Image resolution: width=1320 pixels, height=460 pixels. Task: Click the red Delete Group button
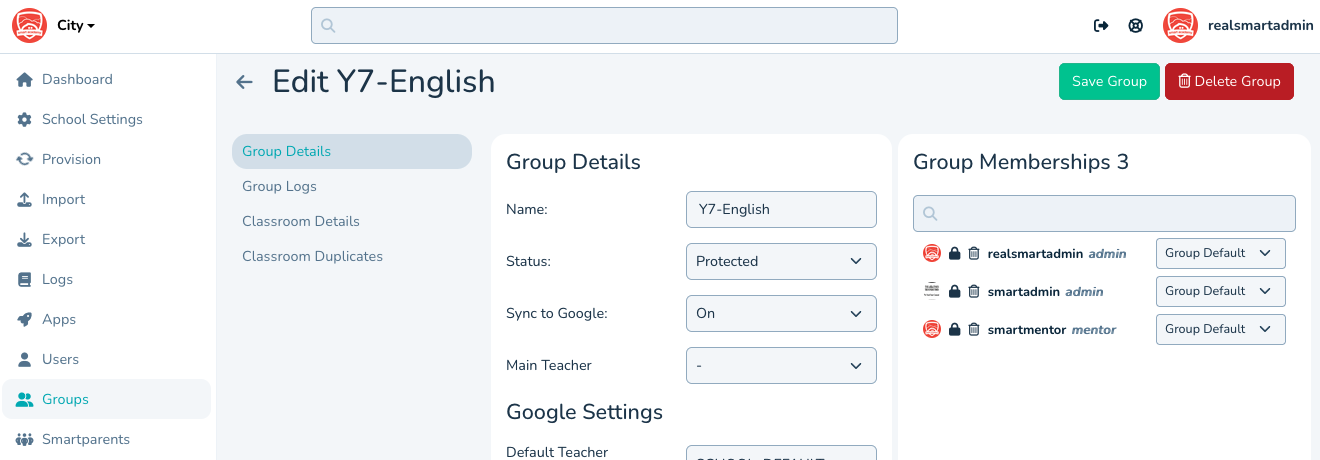[x=1229, y=82]
